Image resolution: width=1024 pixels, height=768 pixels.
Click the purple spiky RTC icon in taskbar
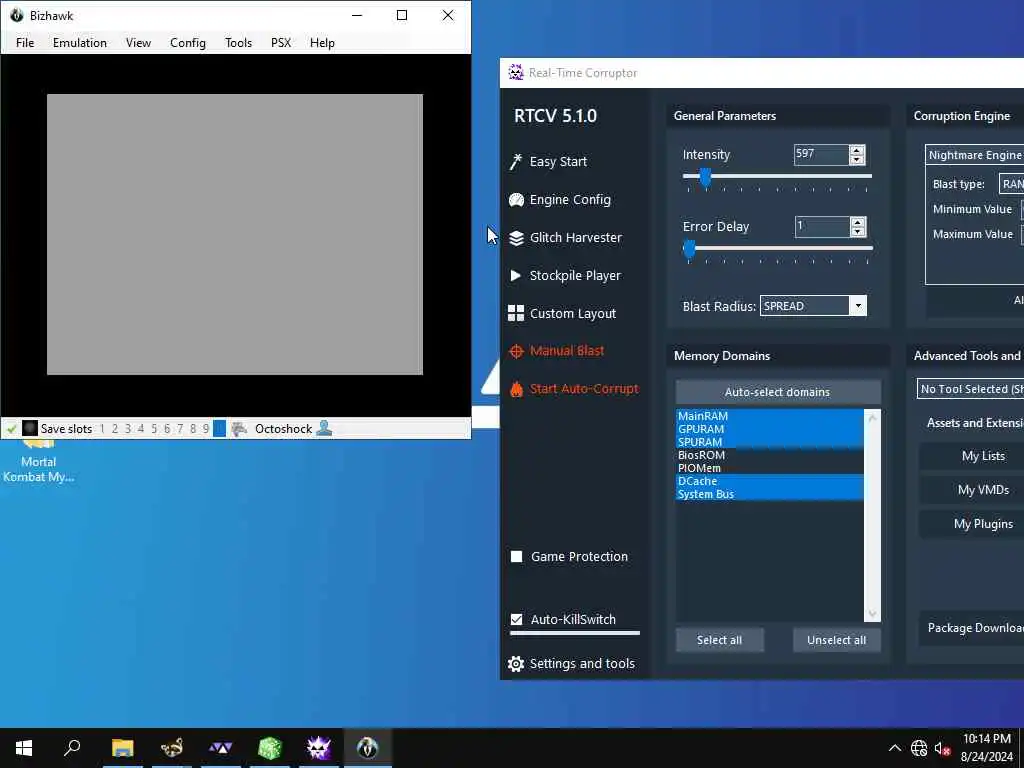(319, 748)
